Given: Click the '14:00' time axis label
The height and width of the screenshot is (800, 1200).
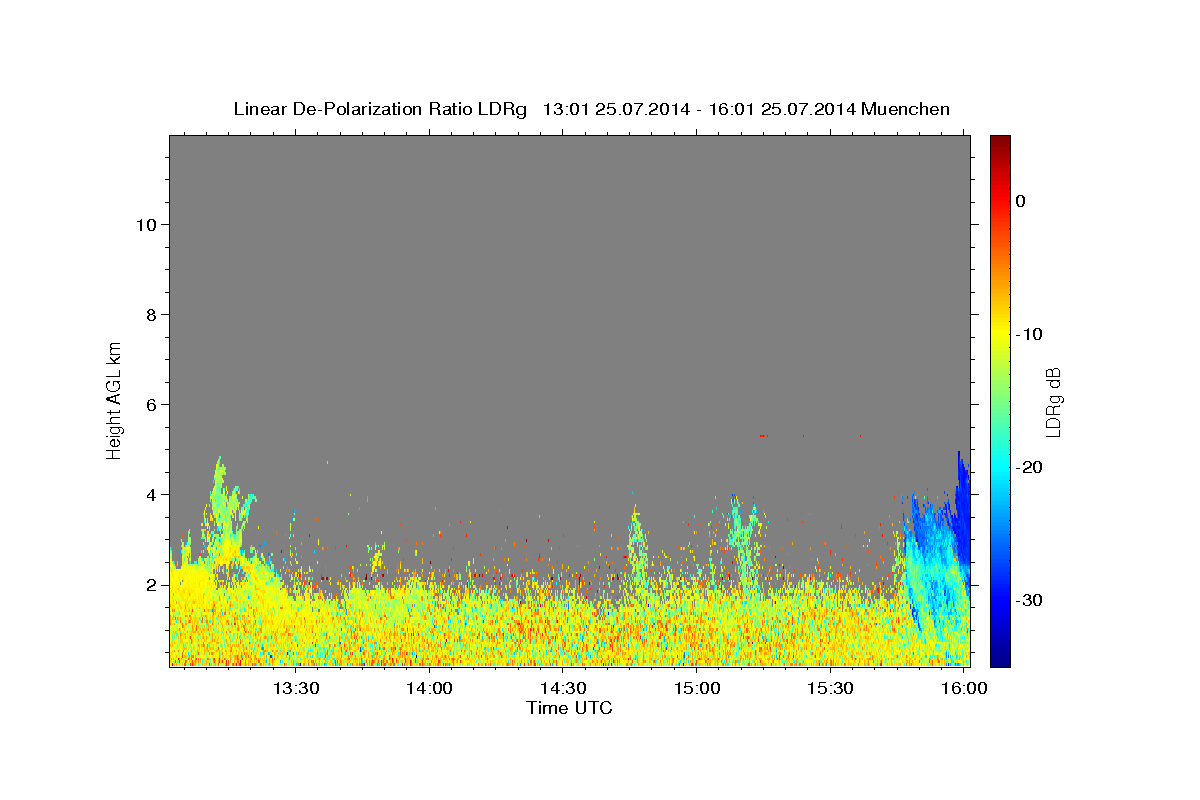Looking at the screenshot, I should (x=430, y=688).
